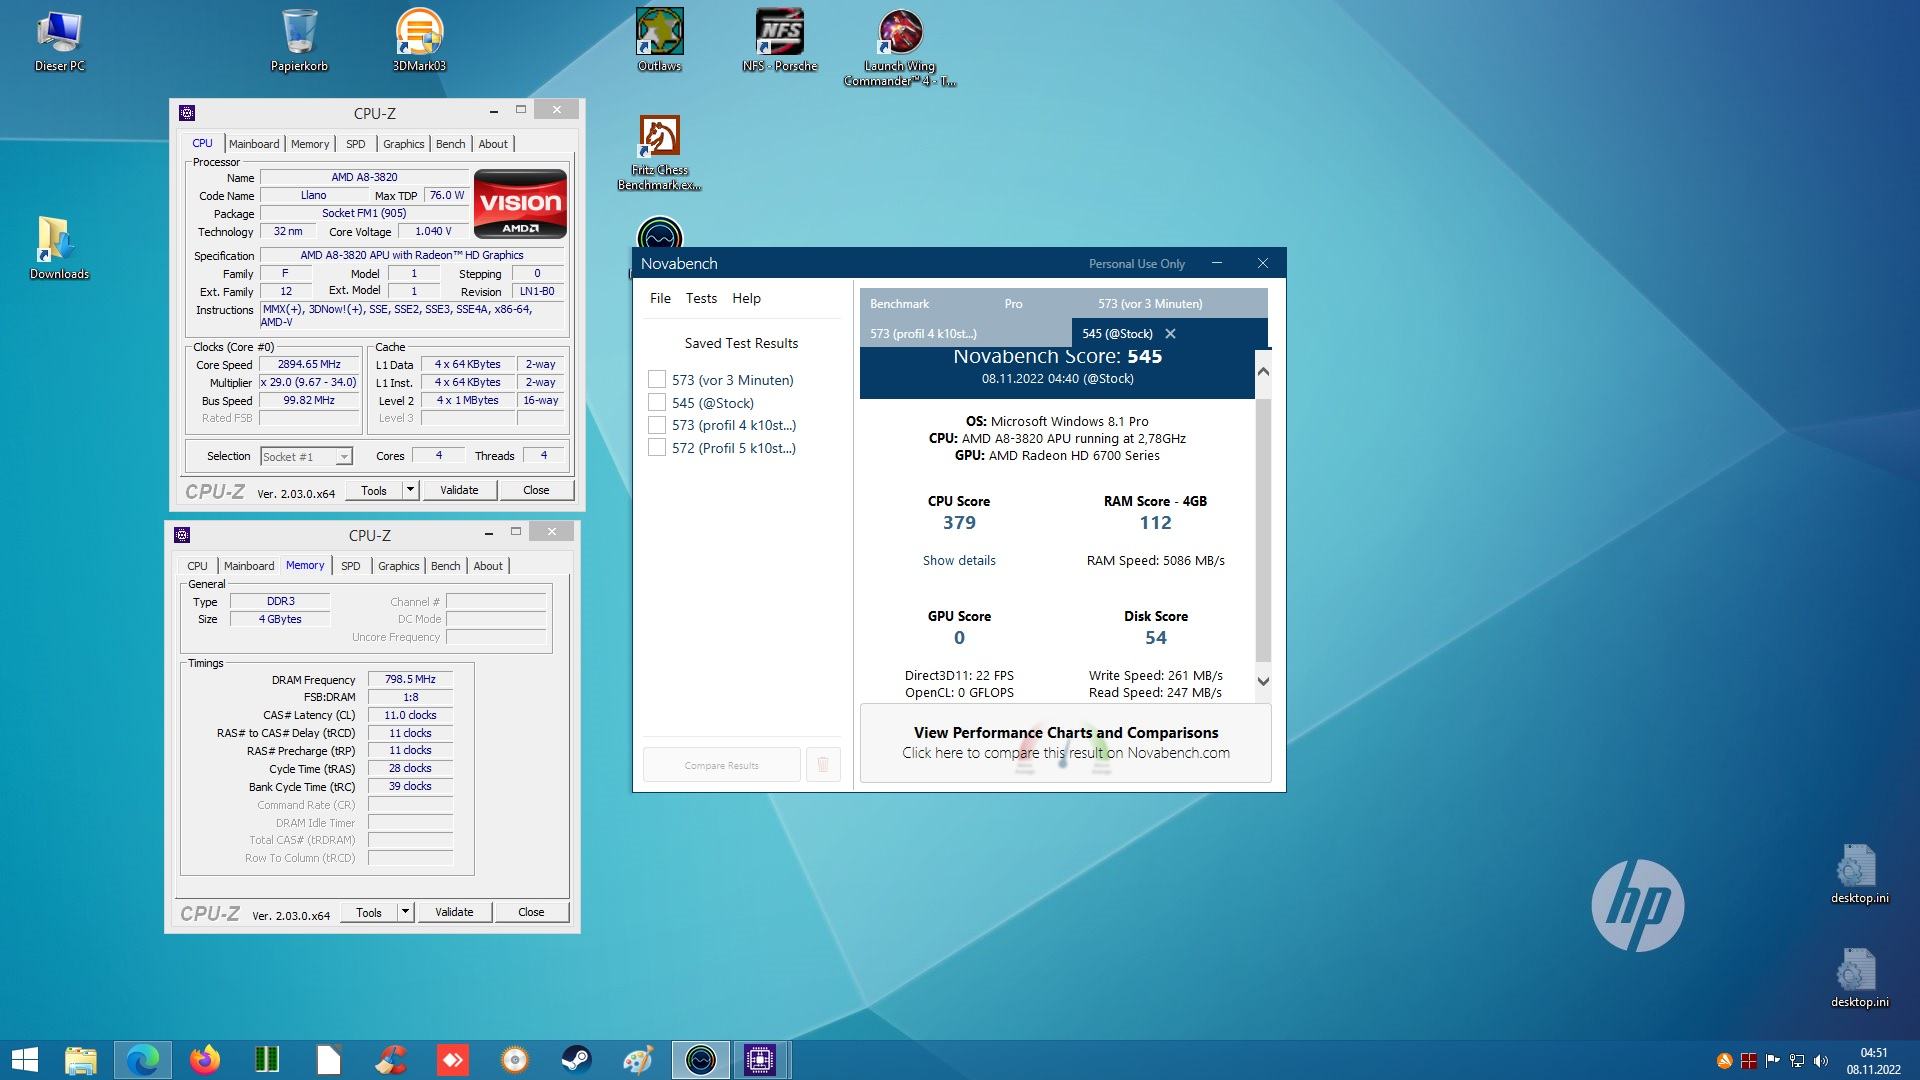
Task: Launch the NFS - Porsche shortcut
Action: pyautogui.click(x=780, y=40)
